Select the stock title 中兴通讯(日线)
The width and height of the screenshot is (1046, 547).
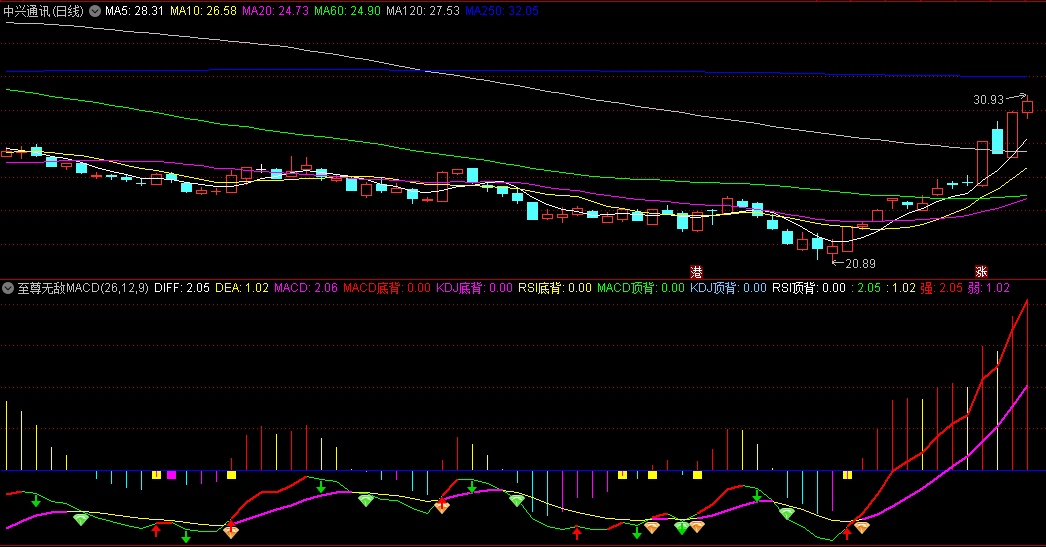pyautogui.click(x=43, y=11)
